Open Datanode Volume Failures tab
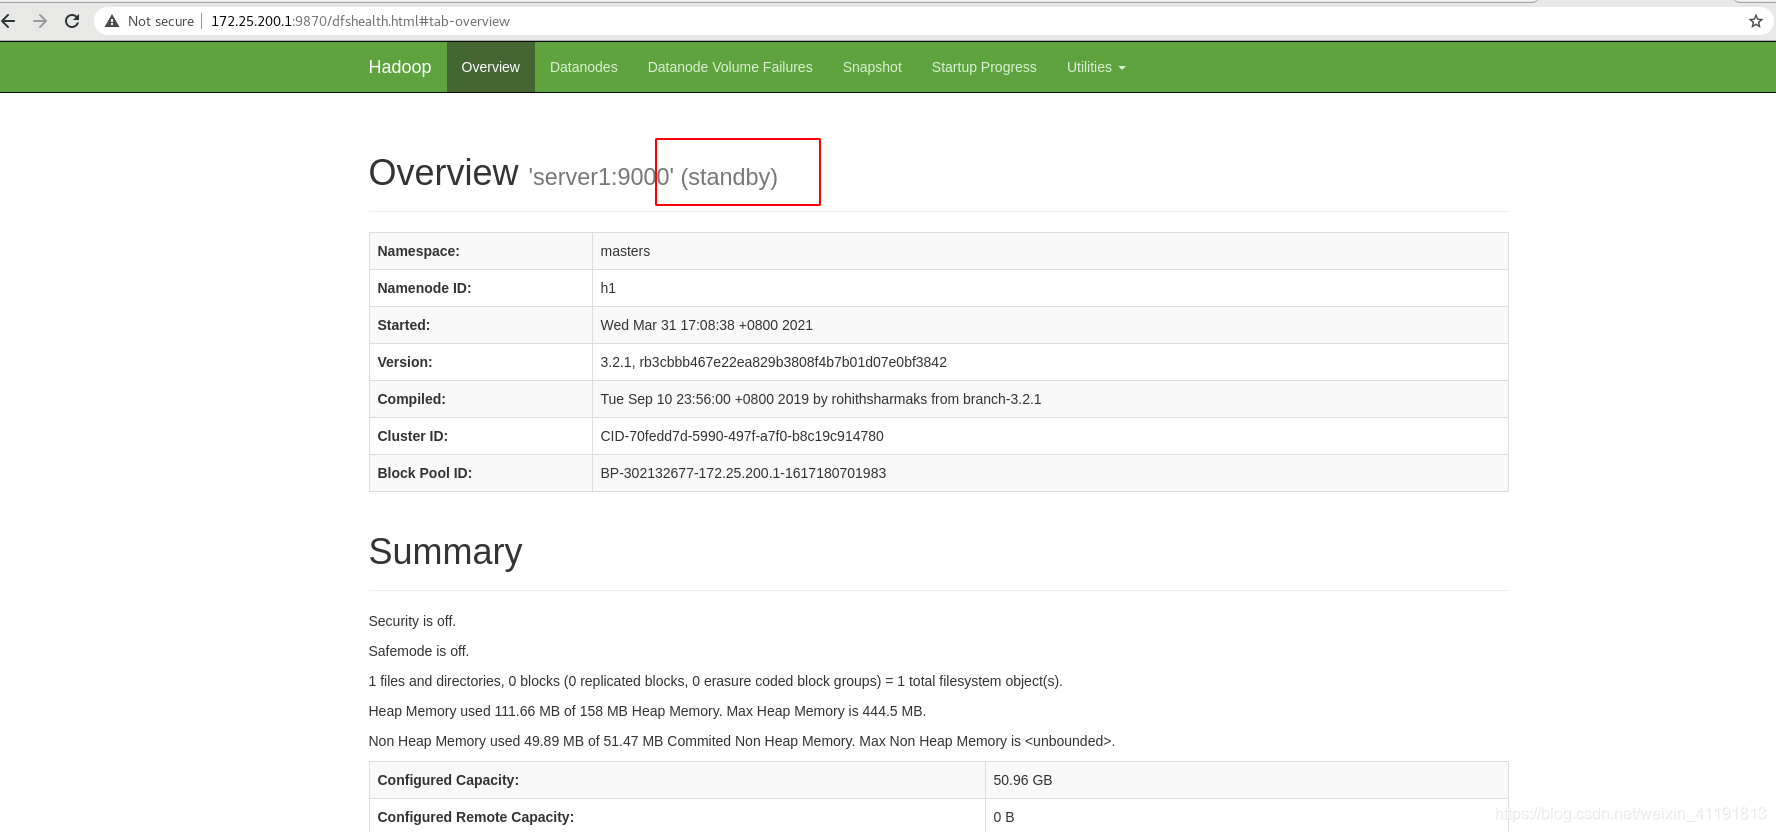This screenshot has width=1776, height=832. coord(730,67)
